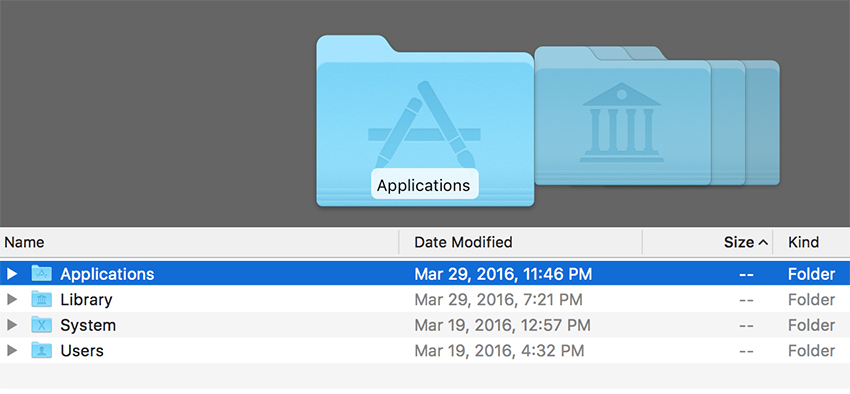Expand the System folder disclosure triangle
The image size is (850, 394).
[x=12, y=325]
